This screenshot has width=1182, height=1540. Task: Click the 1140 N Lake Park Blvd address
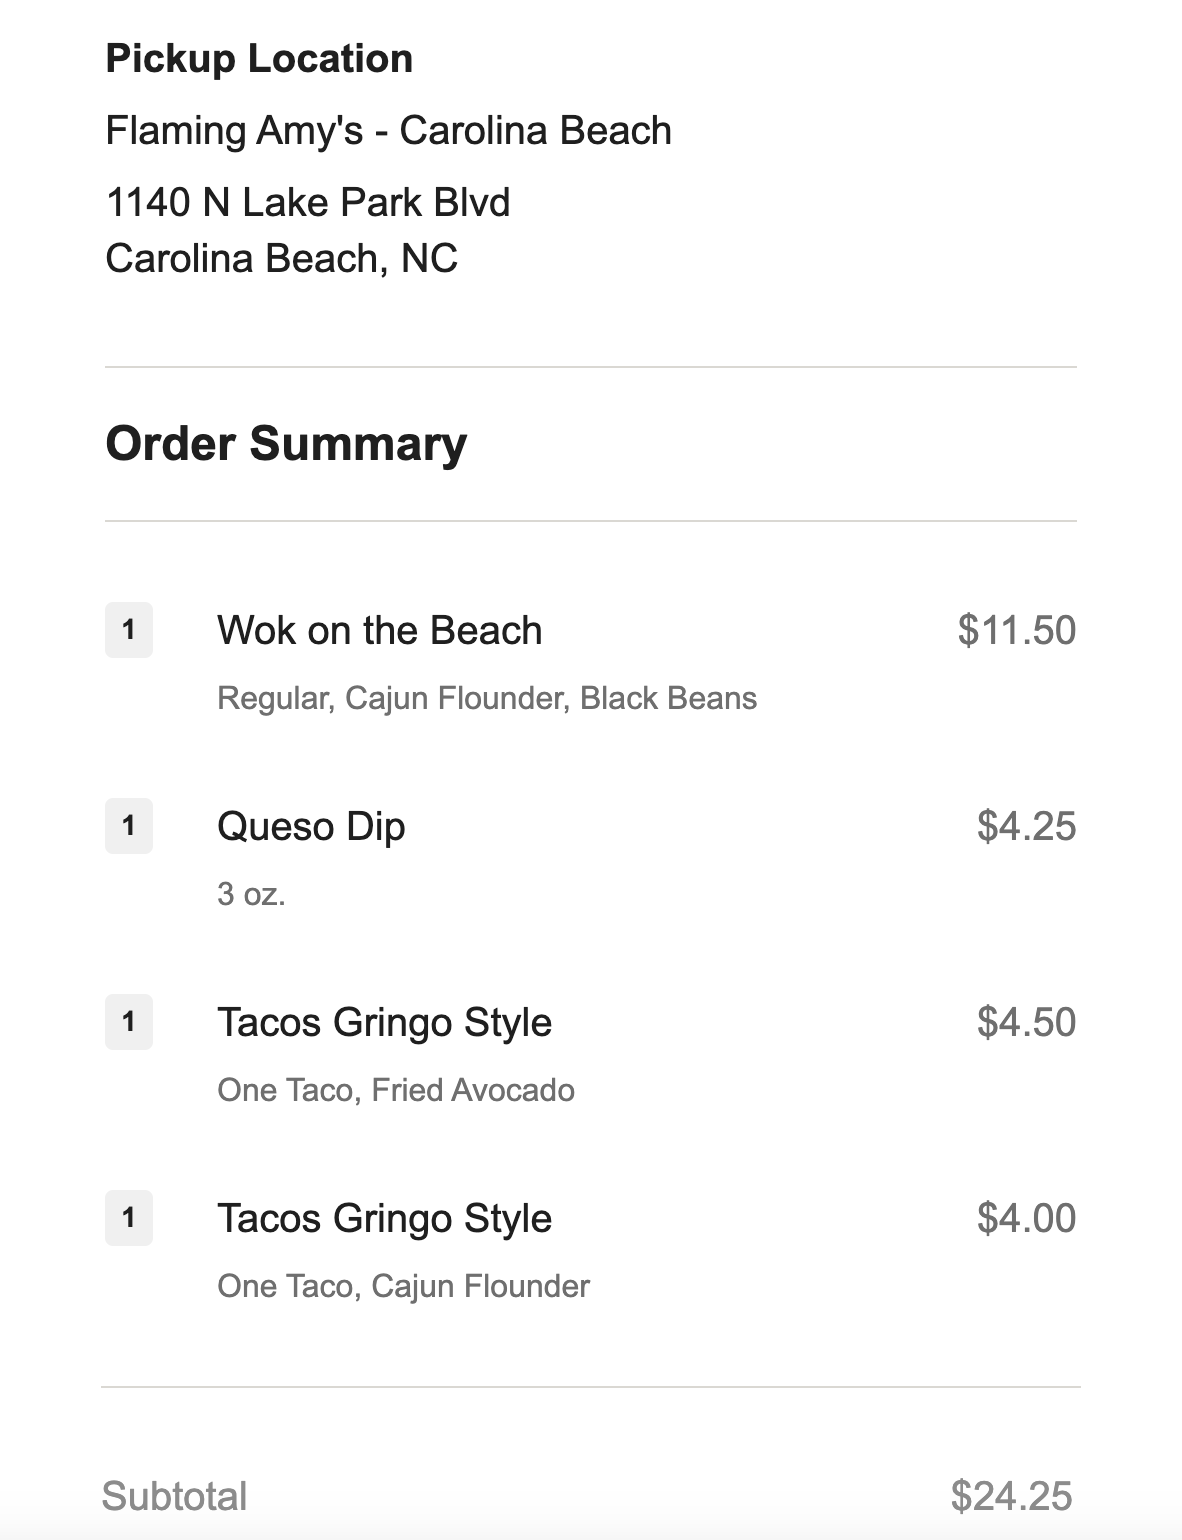(x=308, y=202)
